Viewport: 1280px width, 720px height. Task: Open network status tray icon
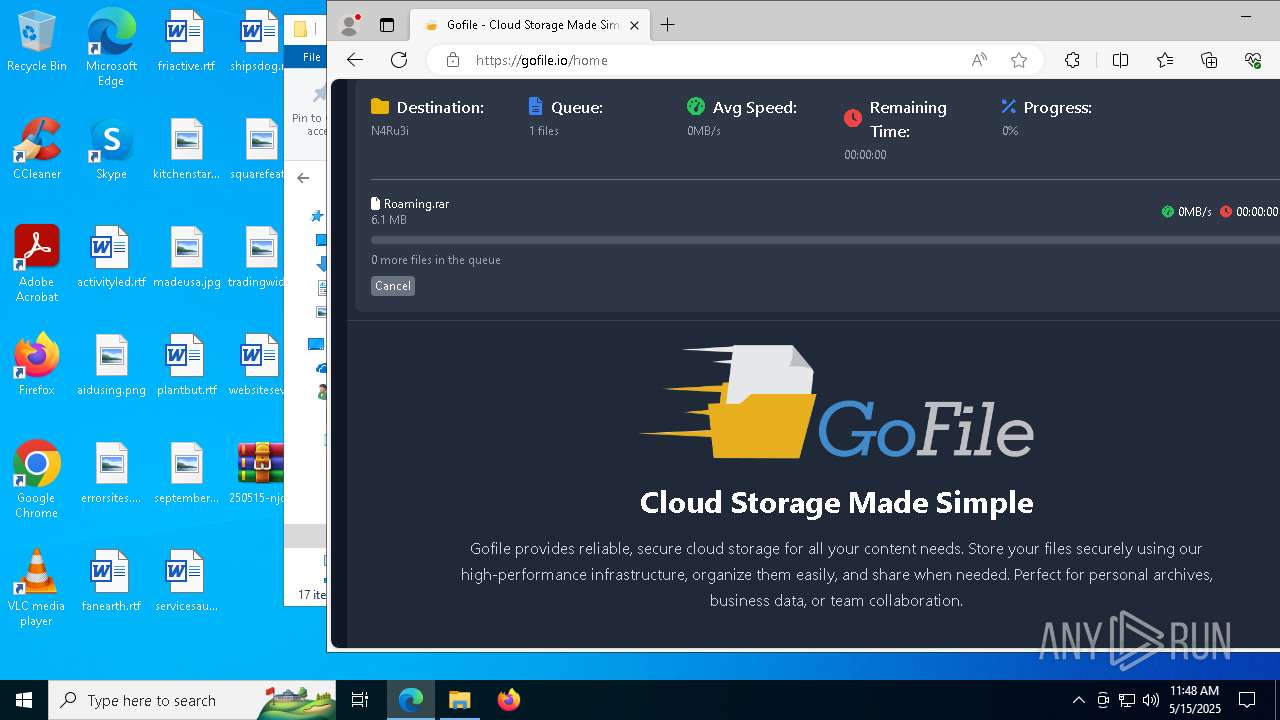[x=1127, y=700]
